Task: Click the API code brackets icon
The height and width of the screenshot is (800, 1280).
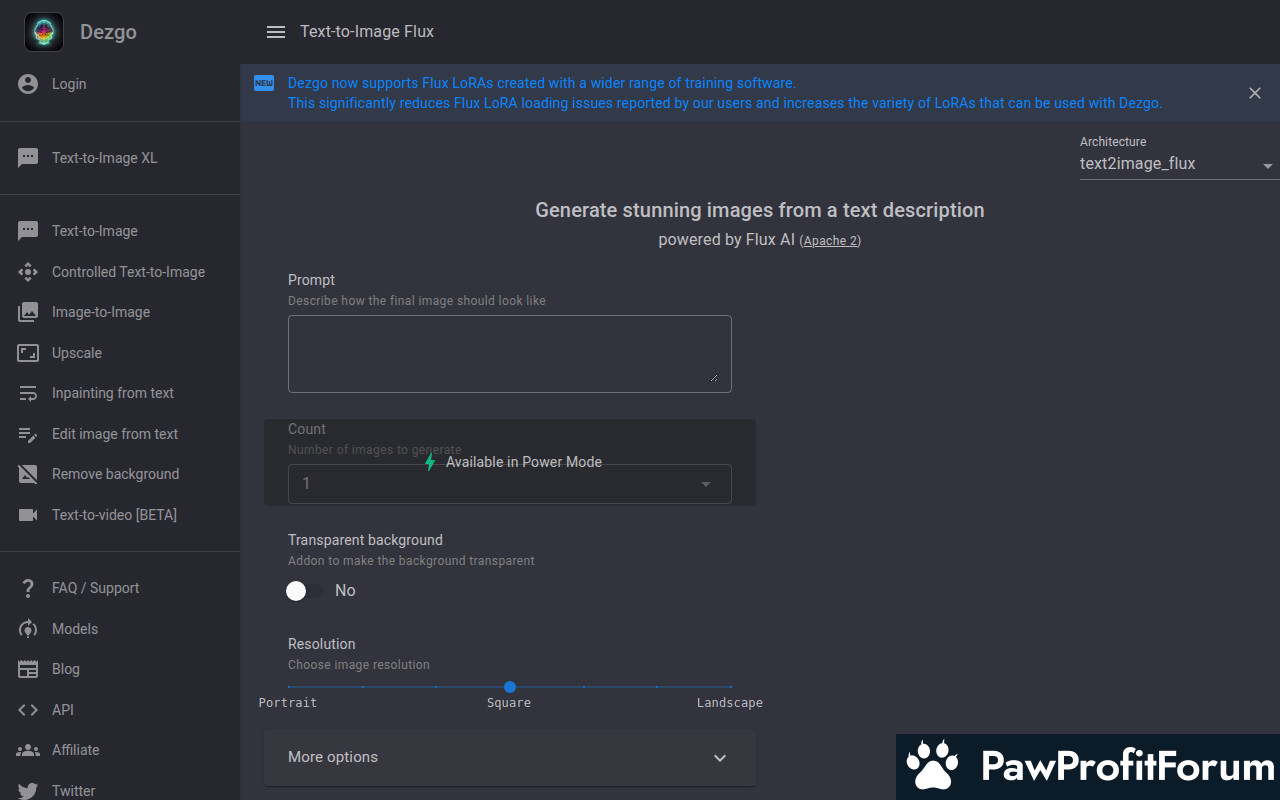Action: tap(28, 710)
